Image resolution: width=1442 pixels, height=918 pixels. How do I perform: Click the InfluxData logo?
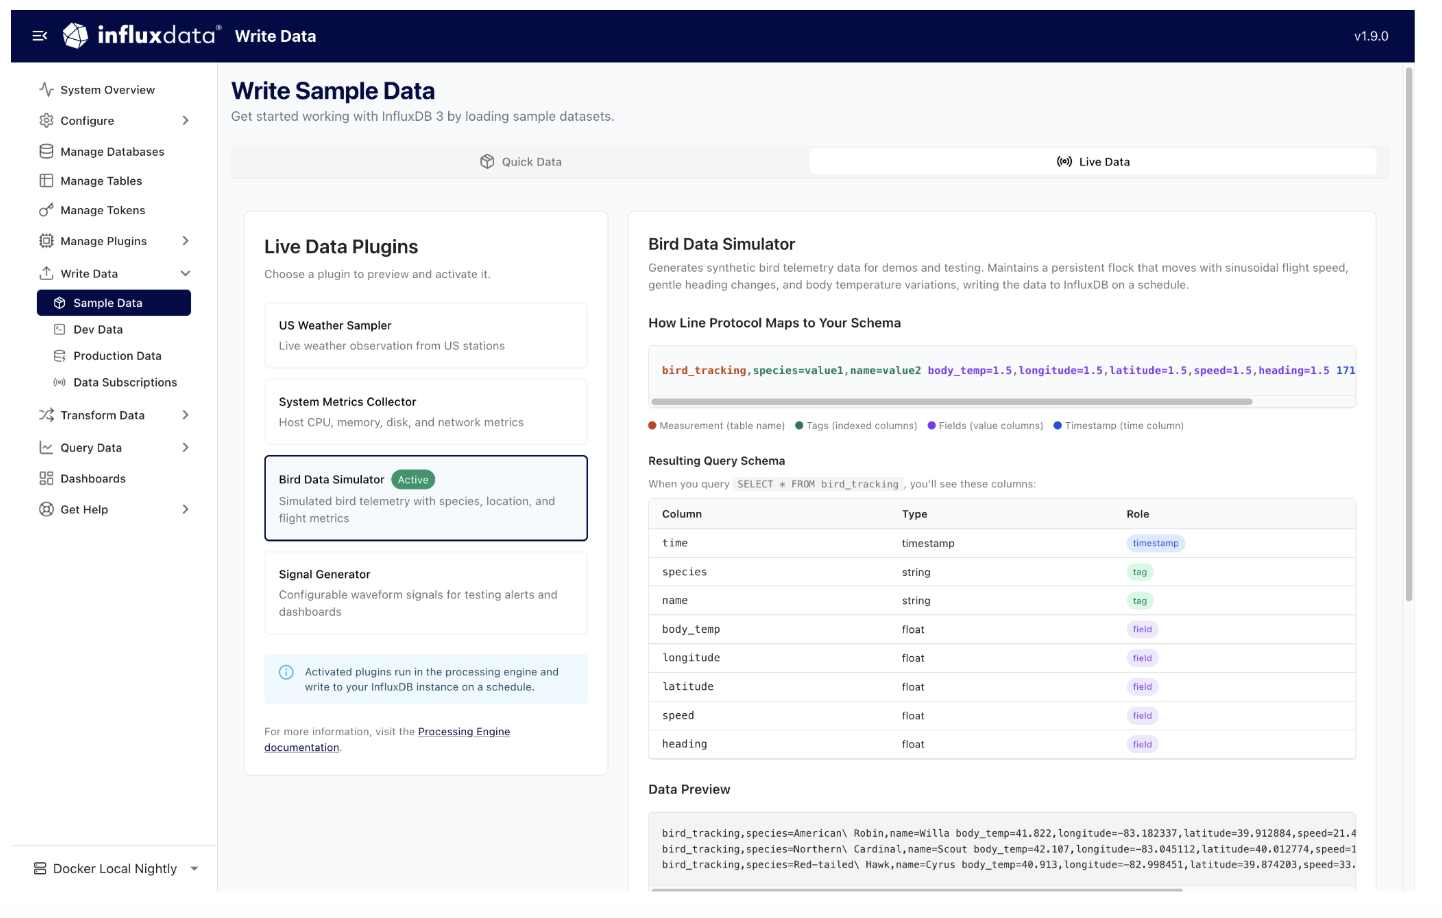(142, 36)
